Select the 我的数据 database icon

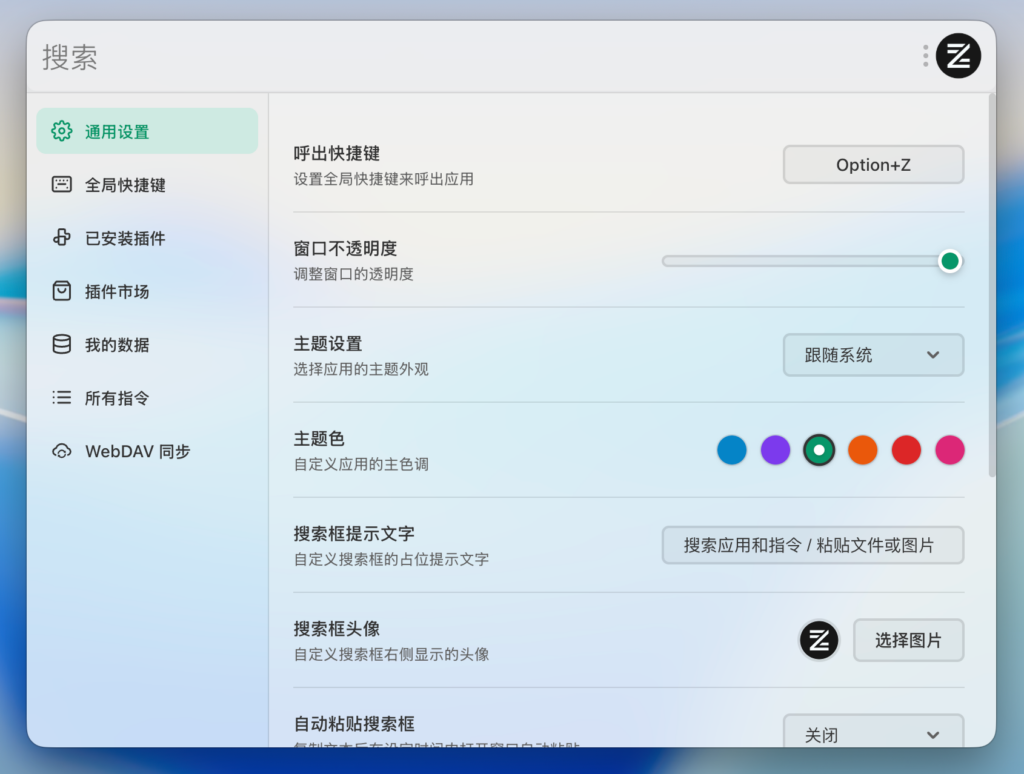point(61,344)
